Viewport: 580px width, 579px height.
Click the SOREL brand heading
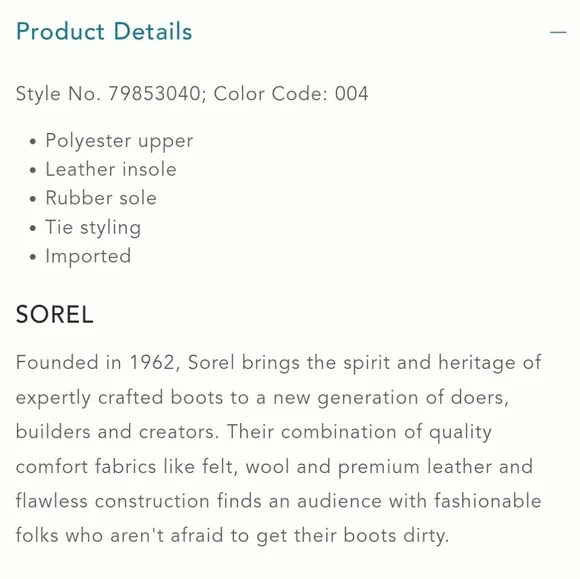54,314
